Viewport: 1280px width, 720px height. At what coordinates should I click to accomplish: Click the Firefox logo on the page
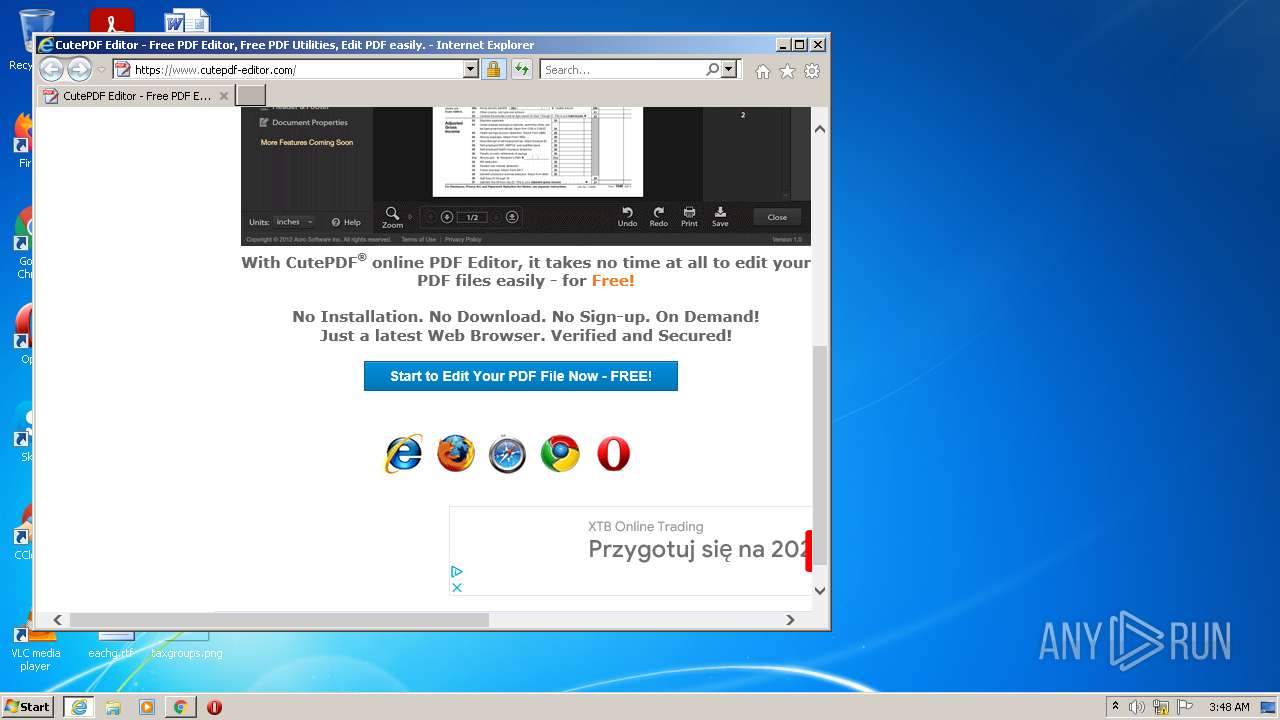(x=456, y=454)
